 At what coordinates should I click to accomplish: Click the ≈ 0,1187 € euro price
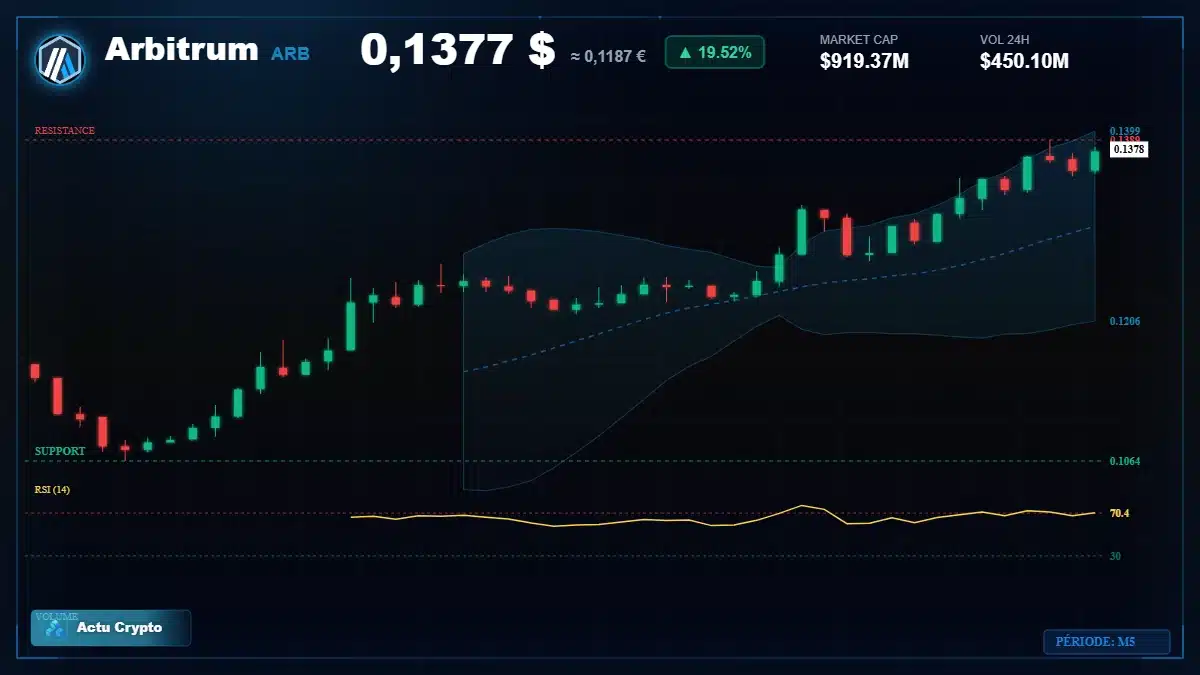tap(608, 56)
